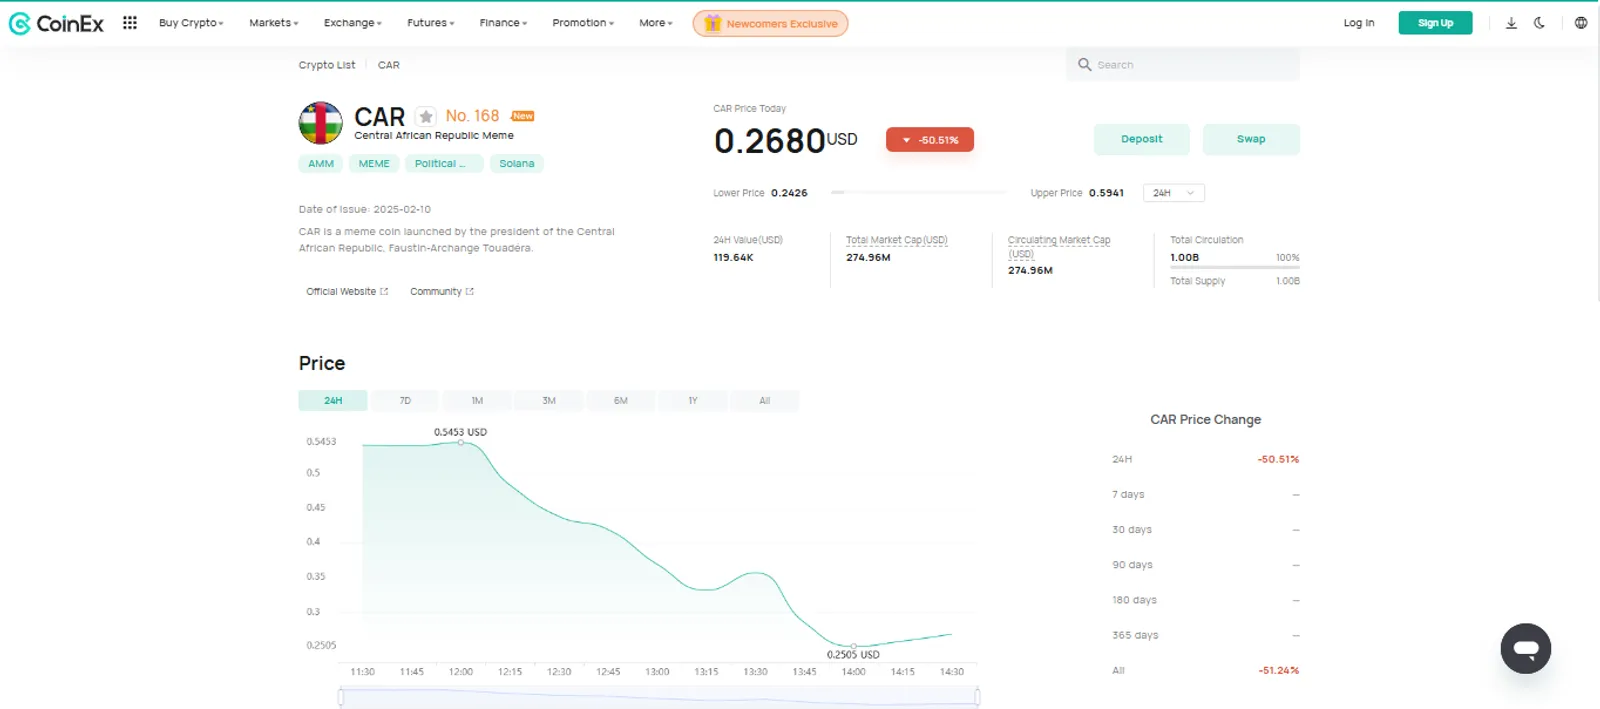The image size is (1600, 709).
Task: Open the Community link
Action: click(442, 292)
